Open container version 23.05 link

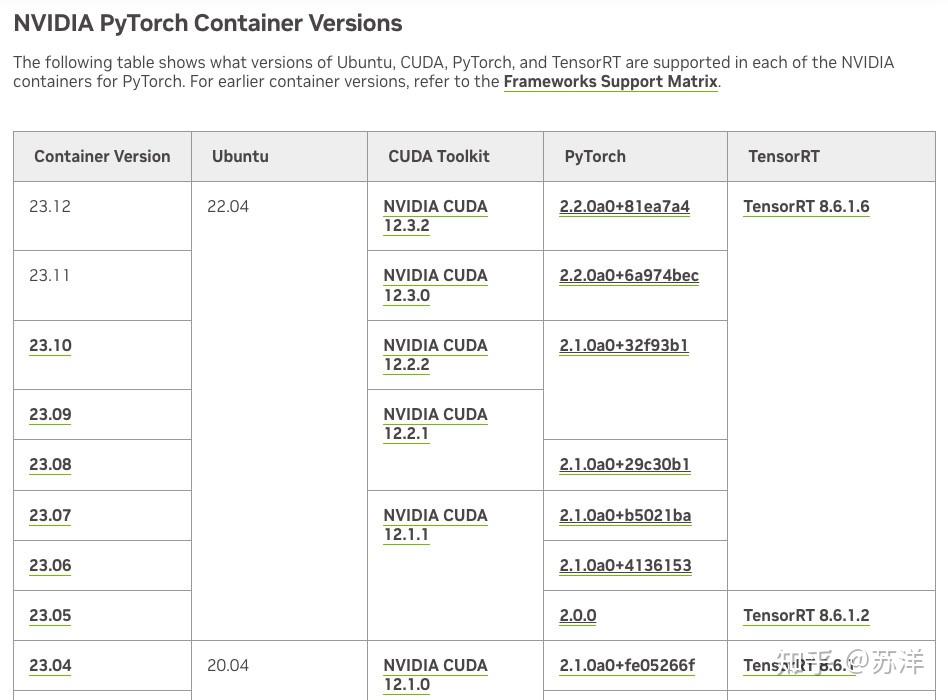point(50,615)
